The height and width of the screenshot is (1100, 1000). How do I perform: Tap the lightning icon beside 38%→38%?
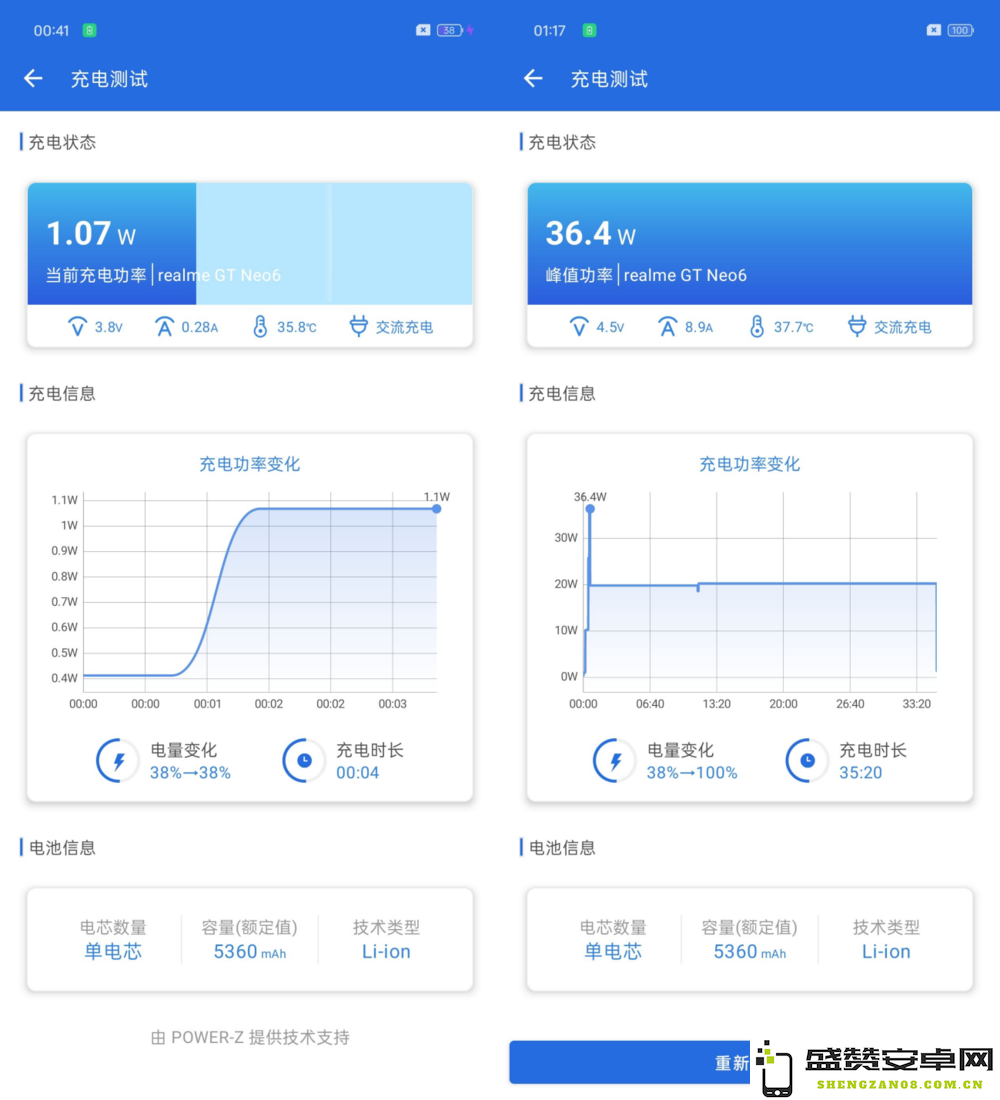pos(118,760)
